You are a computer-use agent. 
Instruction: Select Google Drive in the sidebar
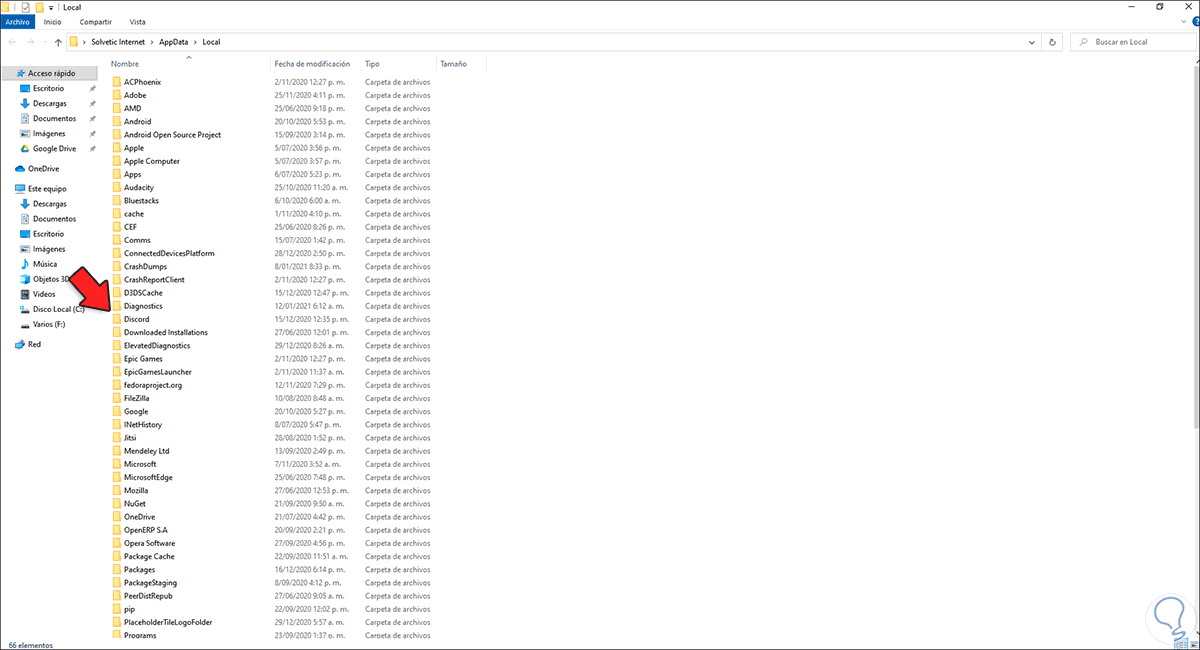44,148
